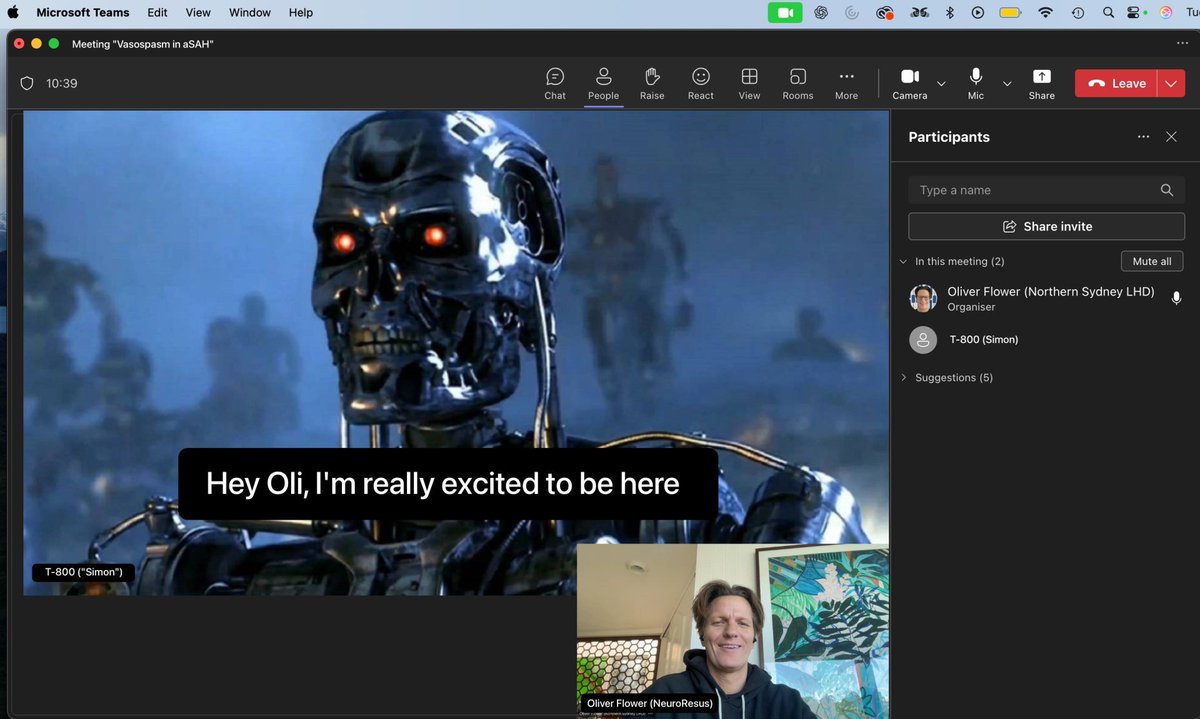Image resolution: width=1200 pixels, height=719 pixels.
Task: Raise your hand in the meeting
Action: 652,83
